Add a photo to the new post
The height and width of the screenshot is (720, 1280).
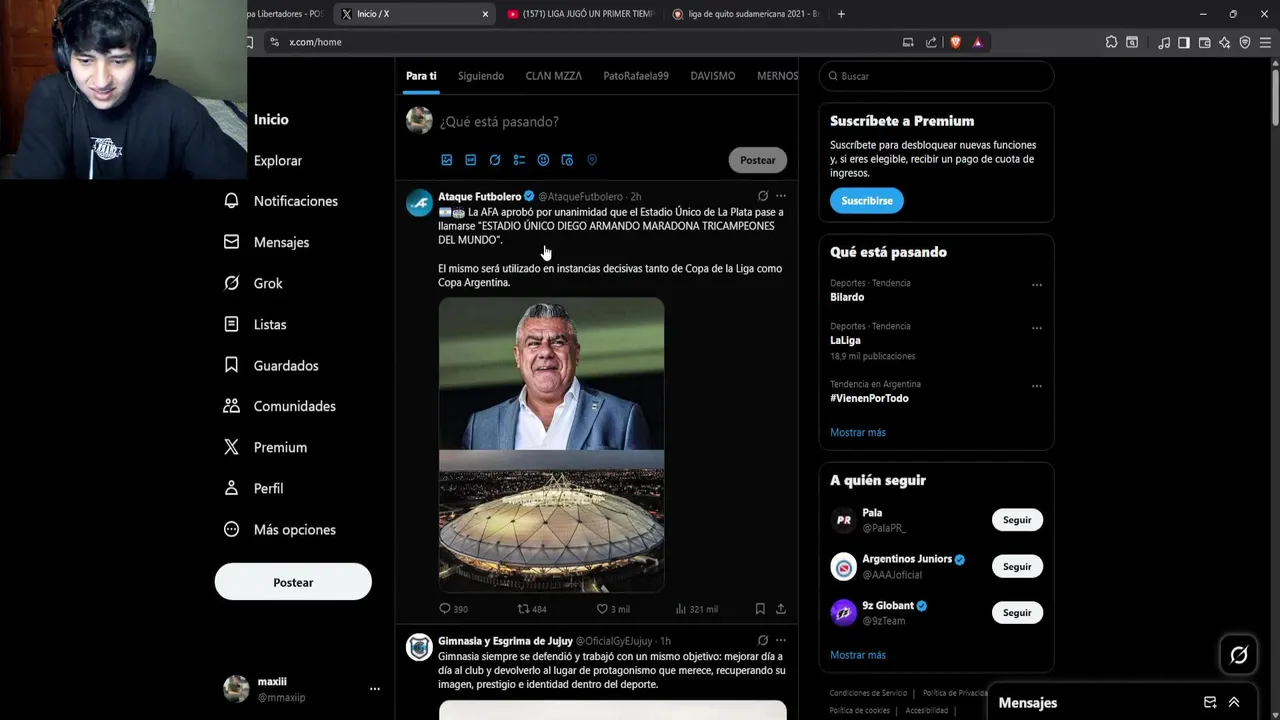447,160
